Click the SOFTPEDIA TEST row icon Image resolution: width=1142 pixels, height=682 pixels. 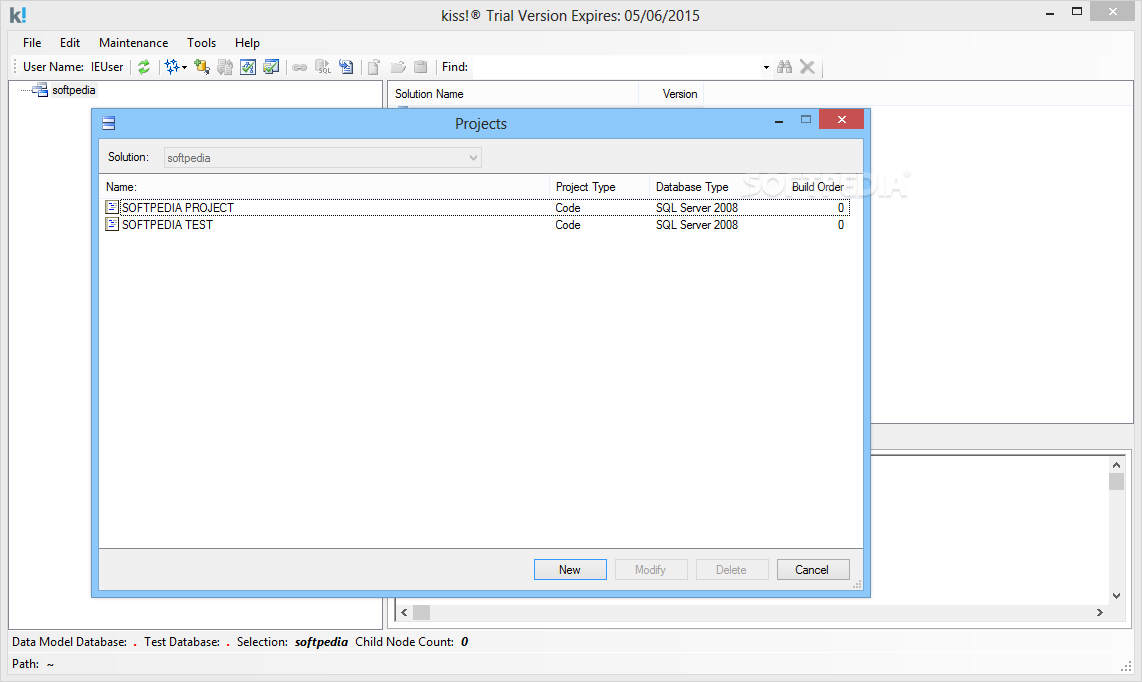pos(112,224)
